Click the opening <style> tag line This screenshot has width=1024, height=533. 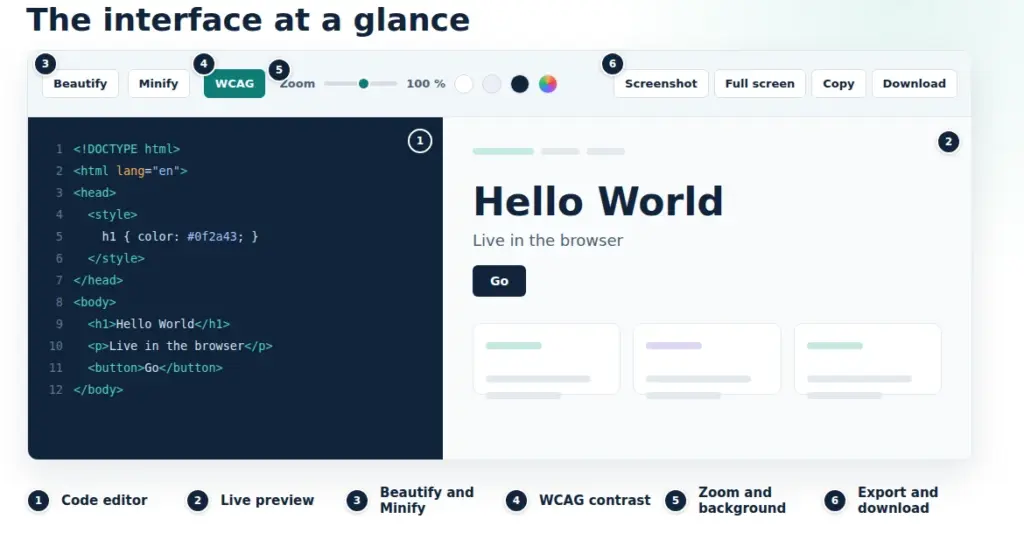[112, 215]
